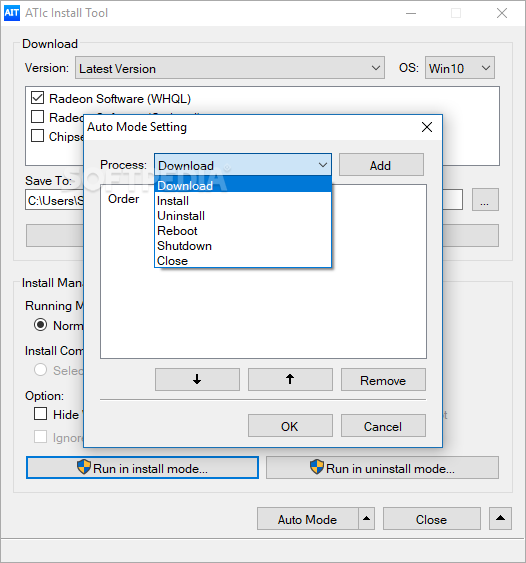
Task: Click the AIT application icon in title bar
Action: (11, 13)
